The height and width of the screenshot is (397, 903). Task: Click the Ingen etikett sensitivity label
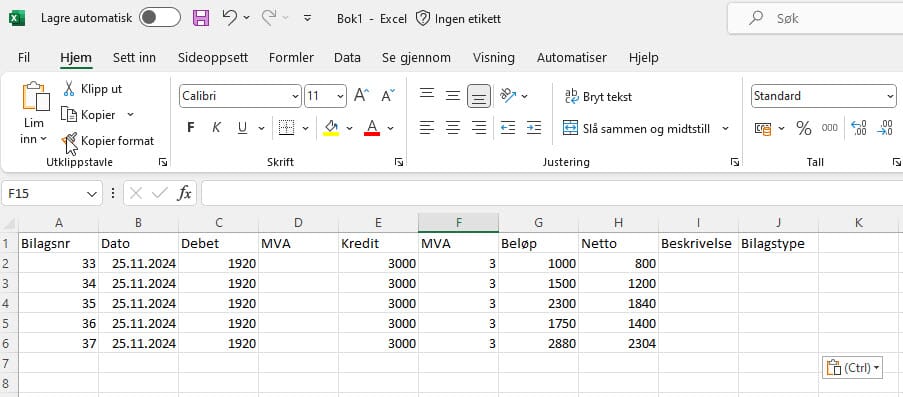(458, 19)
